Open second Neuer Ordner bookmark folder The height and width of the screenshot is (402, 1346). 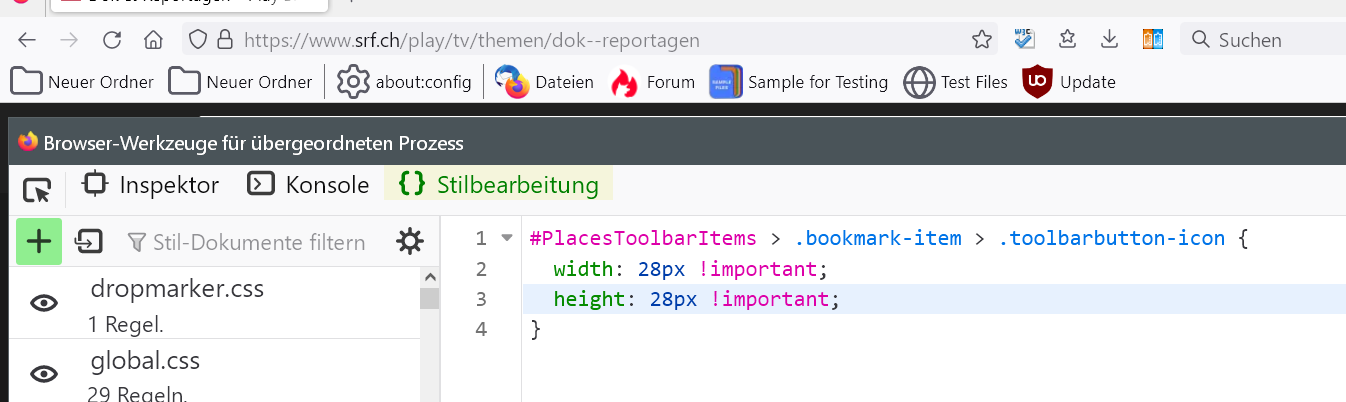tap(240, 82)
